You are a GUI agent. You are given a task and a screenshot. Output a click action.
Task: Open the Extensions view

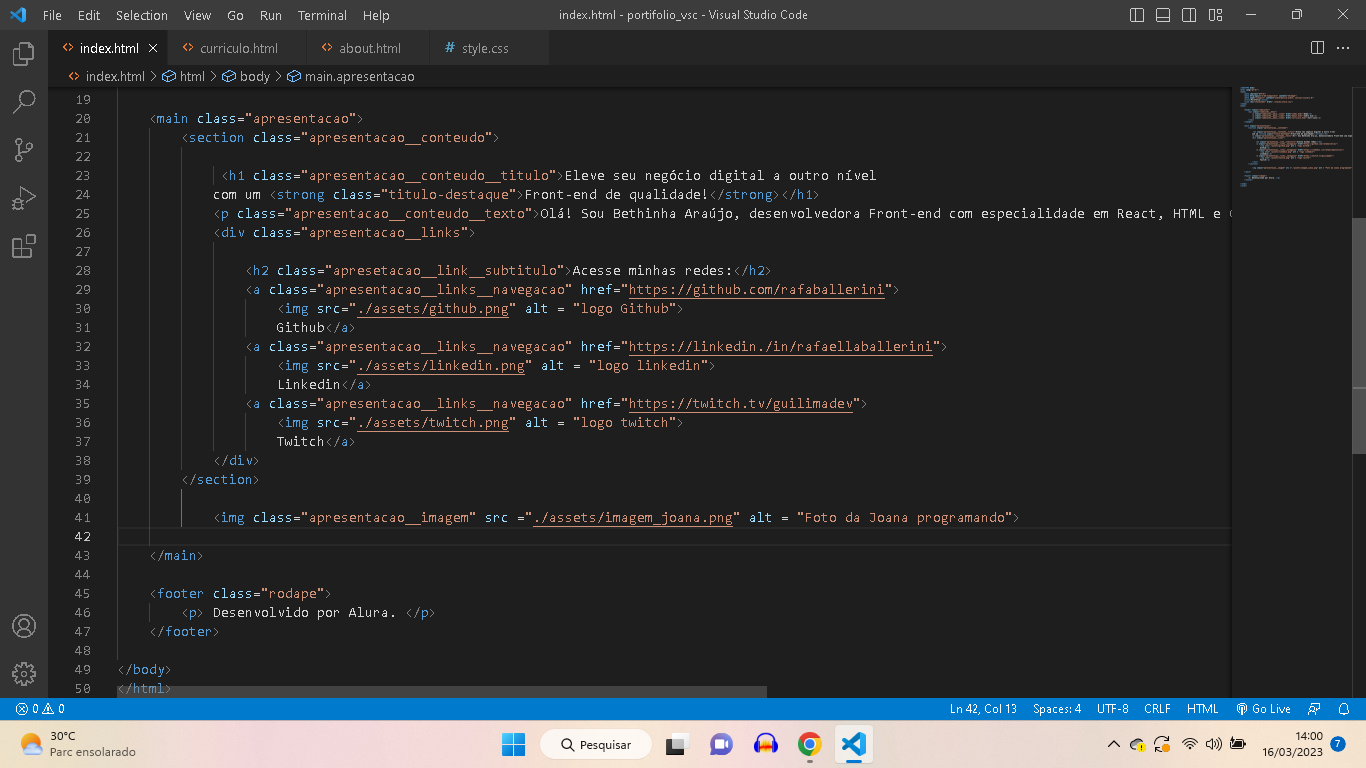24,246
